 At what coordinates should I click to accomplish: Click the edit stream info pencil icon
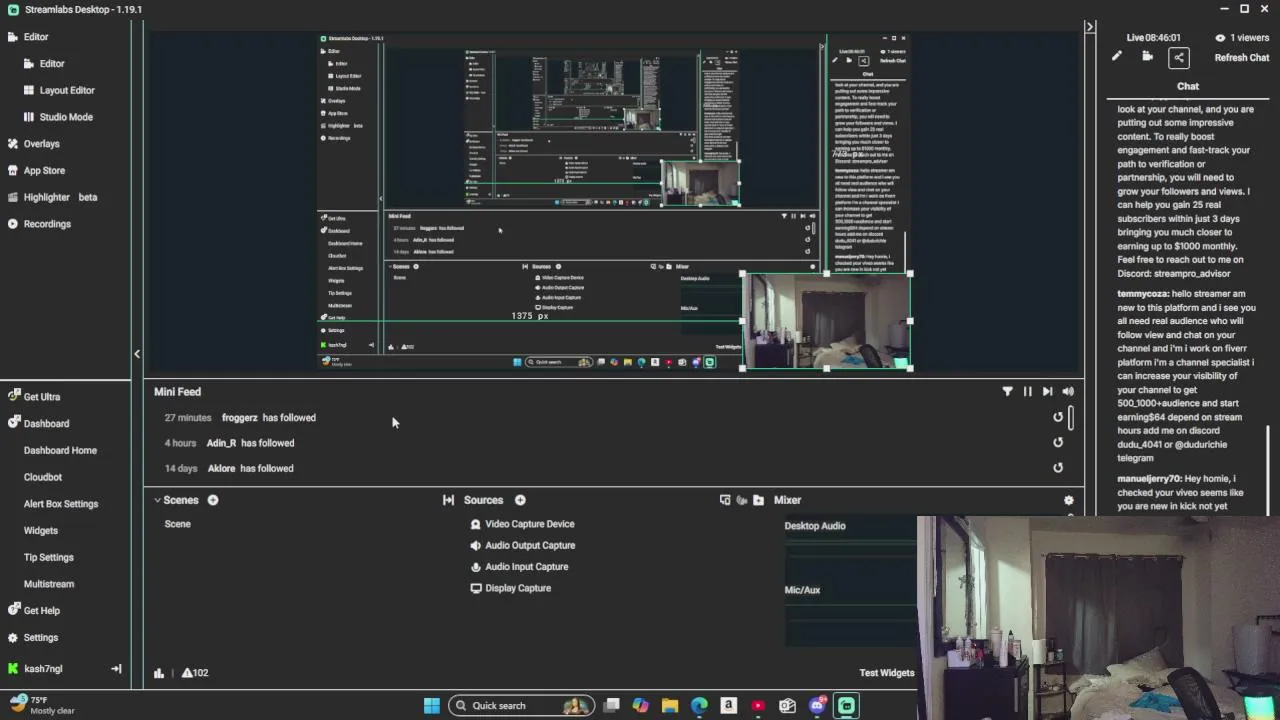(x=1117, y=57)
